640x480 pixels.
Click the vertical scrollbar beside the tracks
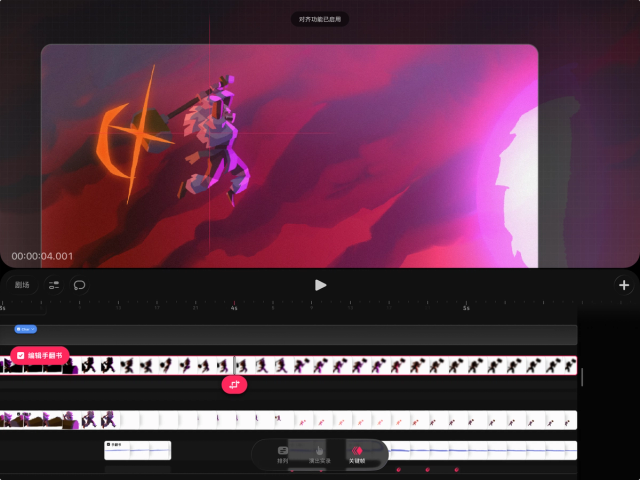coord(582,376)
